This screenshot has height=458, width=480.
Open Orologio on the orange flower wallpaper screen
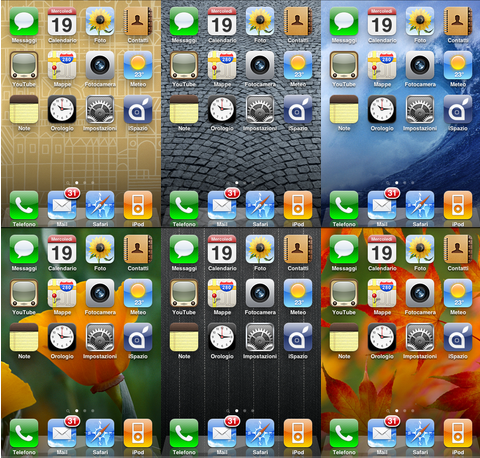point(62,337)
